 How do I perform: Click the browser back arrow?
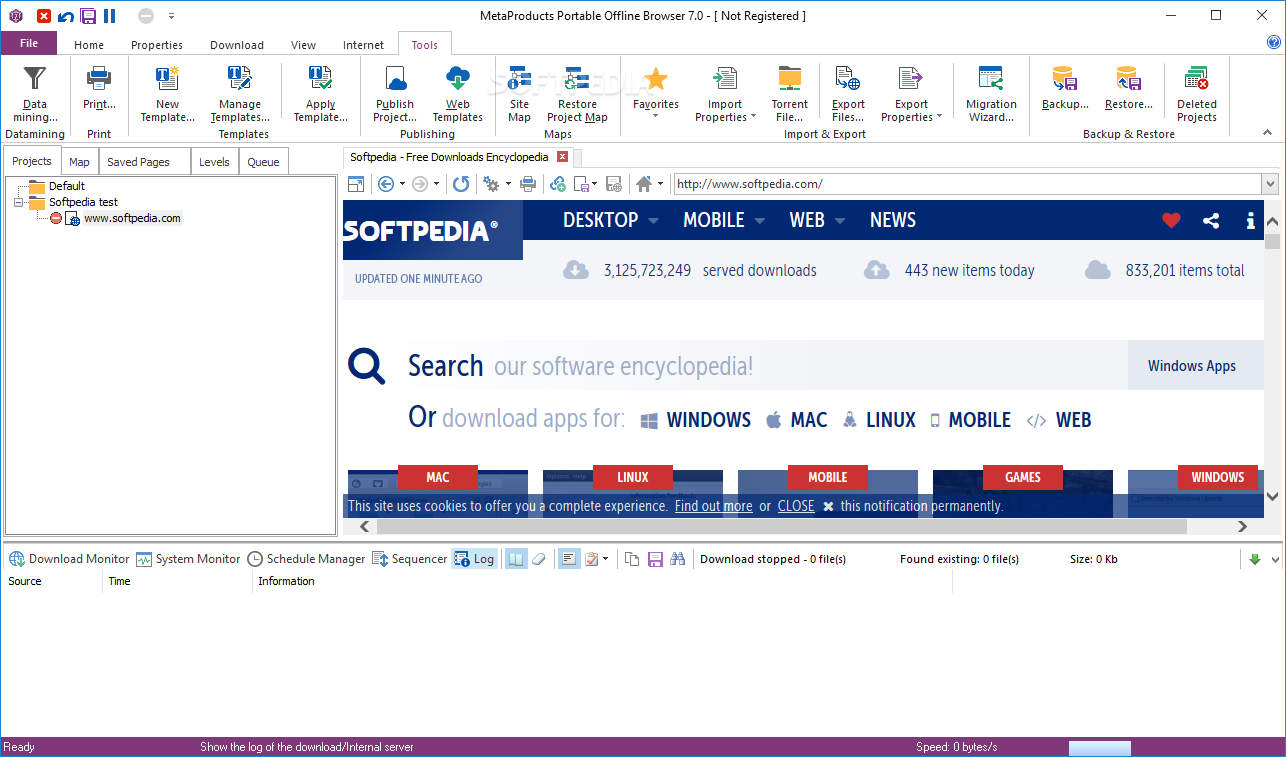(386, 184)
